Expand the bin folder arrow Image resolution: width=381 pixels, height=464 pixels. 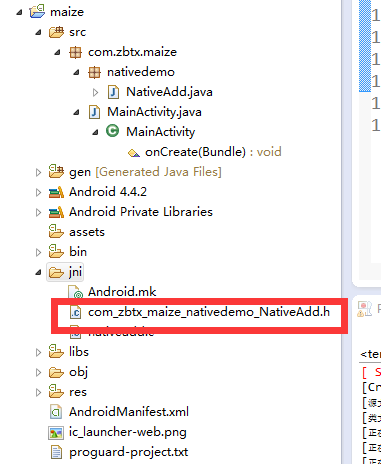click(39, 252)
